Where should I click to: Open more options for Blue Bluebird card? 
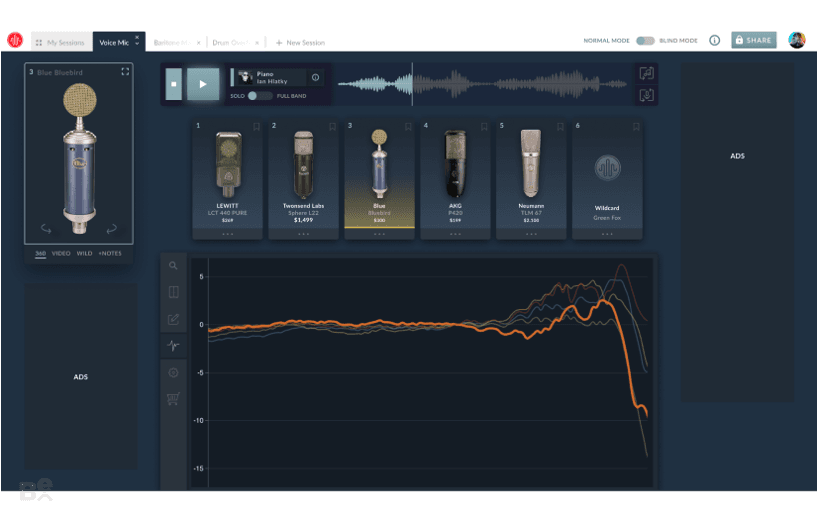click(x=379, y=234)
